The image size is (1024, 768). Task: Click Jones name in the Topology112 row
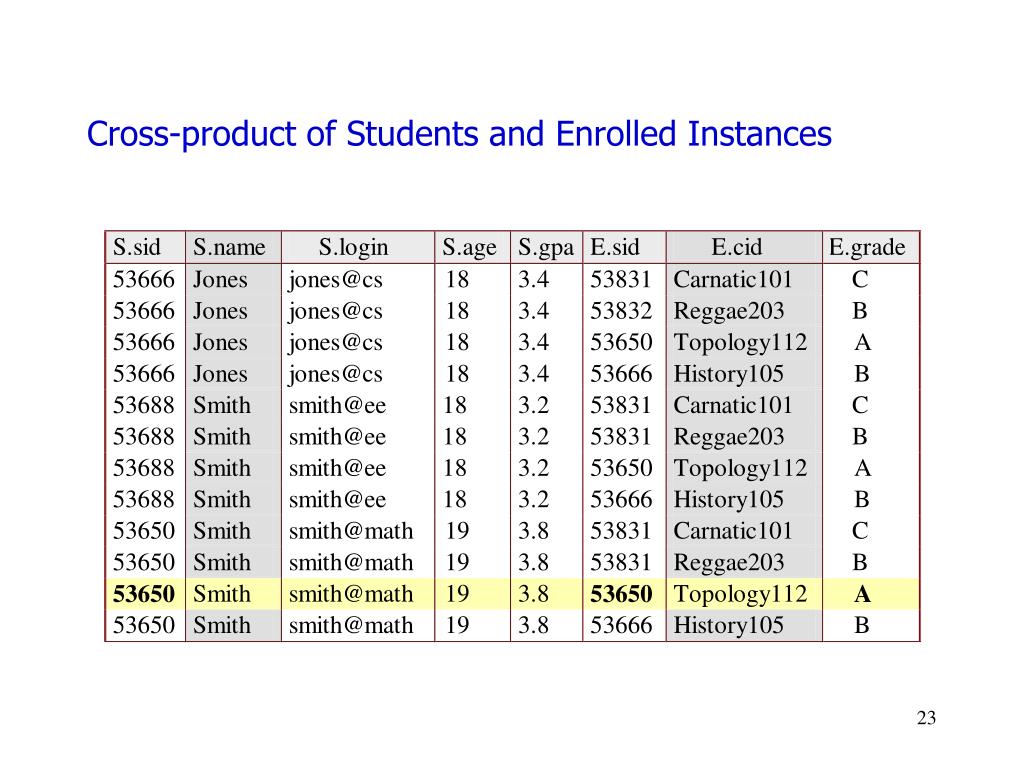pos(220,342)
